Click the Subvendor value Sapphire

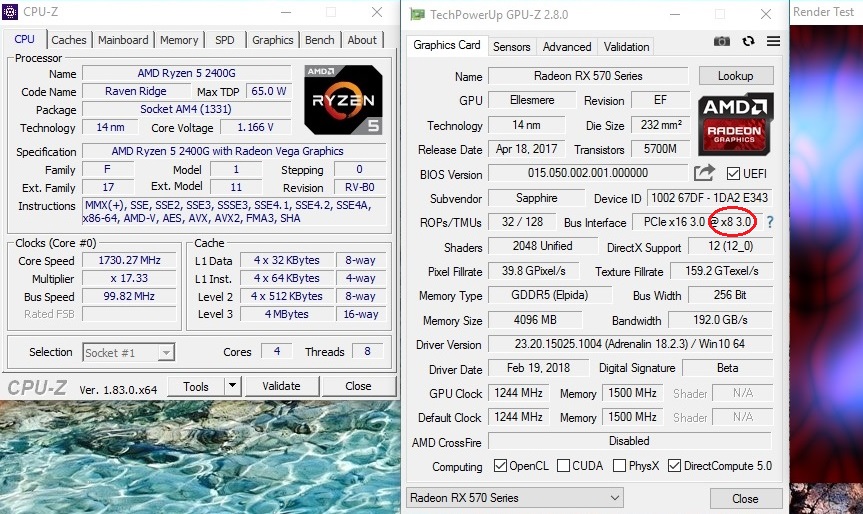click(537, 198)
